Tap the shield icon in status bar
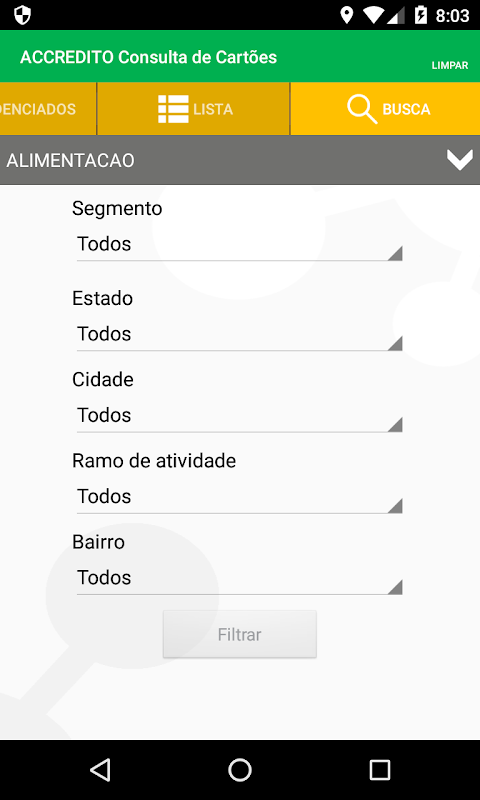 point(22,15)
